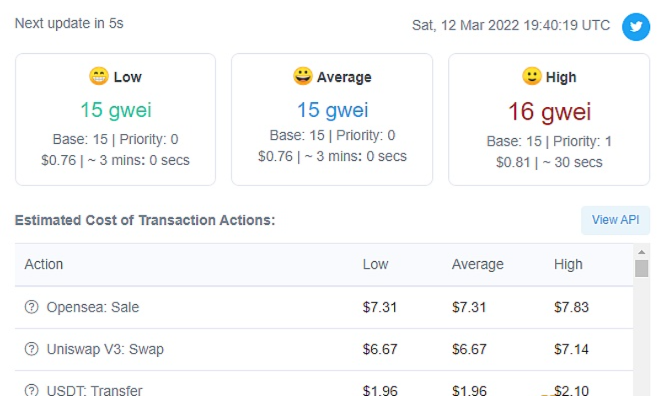This screenshot has height=396, width=660.
Task: Click the scrollbar up arrow
Action: coord(641,252)
